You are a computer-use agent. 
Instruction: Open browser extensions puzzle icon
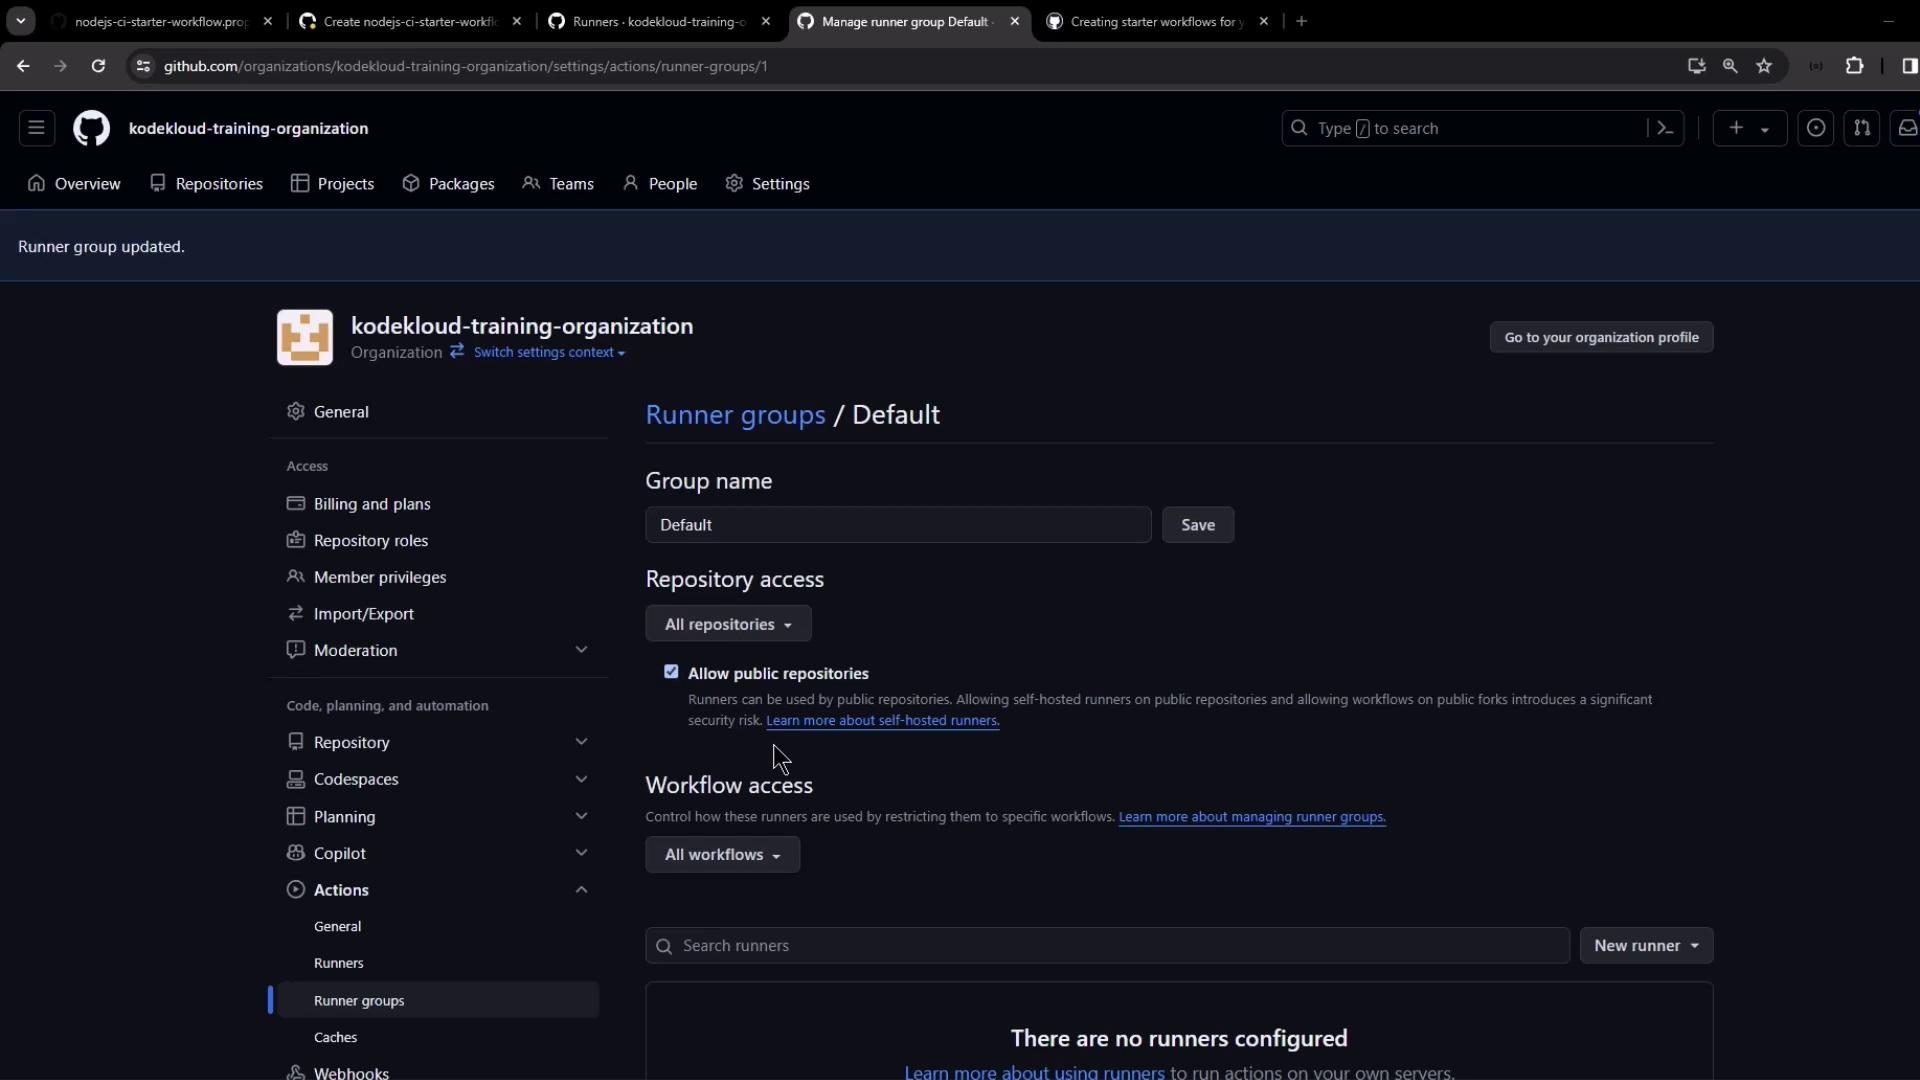tap(1854, 66)
